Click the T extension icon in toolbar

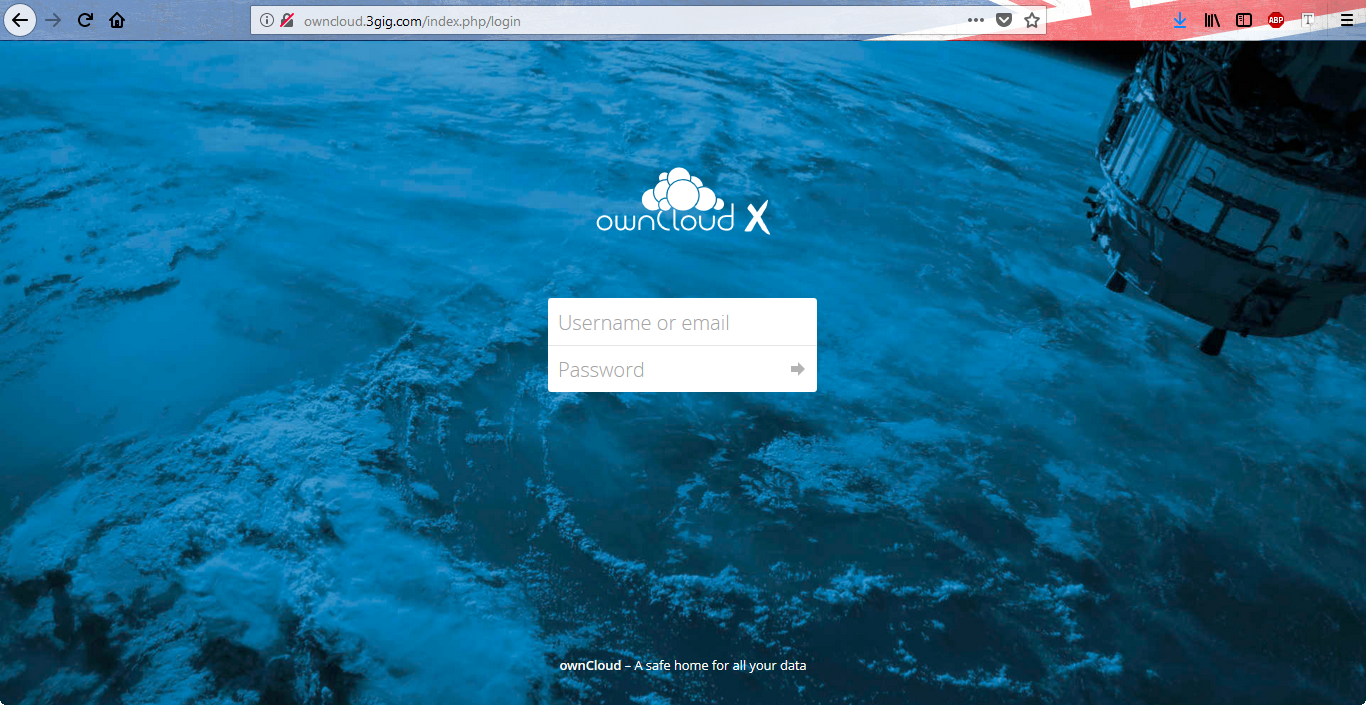click(x=1308, y=20)
